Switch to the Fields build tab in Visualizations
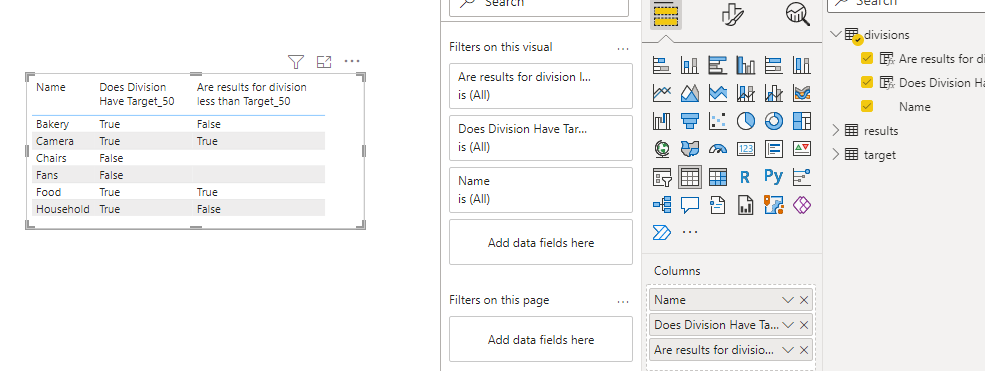This screenshot has width=985, height=371. [666, 14]
